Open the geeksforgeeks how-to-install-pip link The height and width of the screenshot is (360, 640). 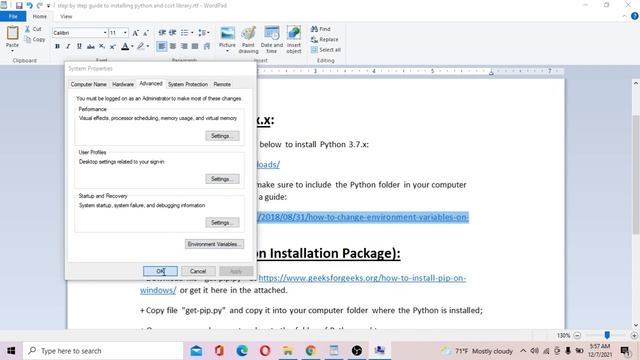(x=362, y=278)
